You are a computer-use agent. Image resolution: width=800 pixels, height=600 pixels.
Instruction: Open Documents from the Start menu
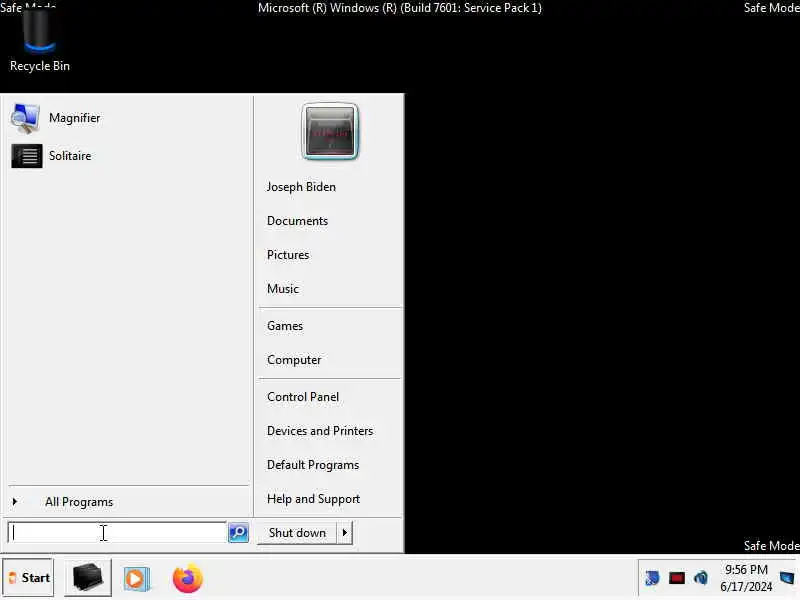pyautogui.click(x=297, y=221)
